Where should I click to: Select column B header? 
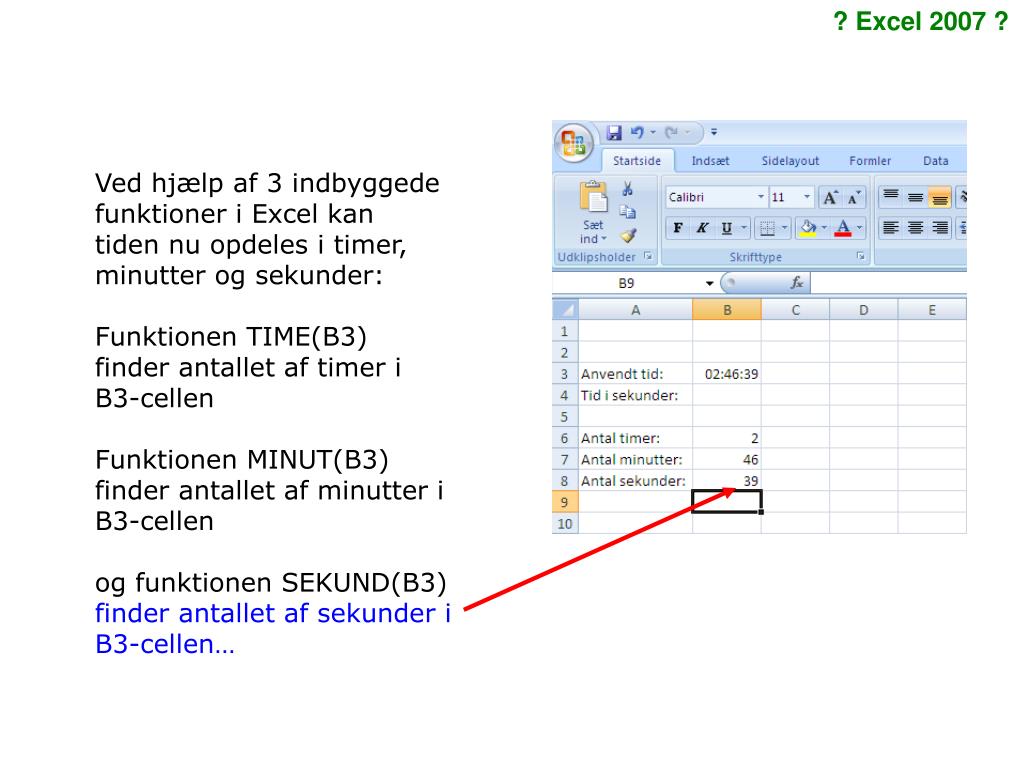click(x=727, y=310)
